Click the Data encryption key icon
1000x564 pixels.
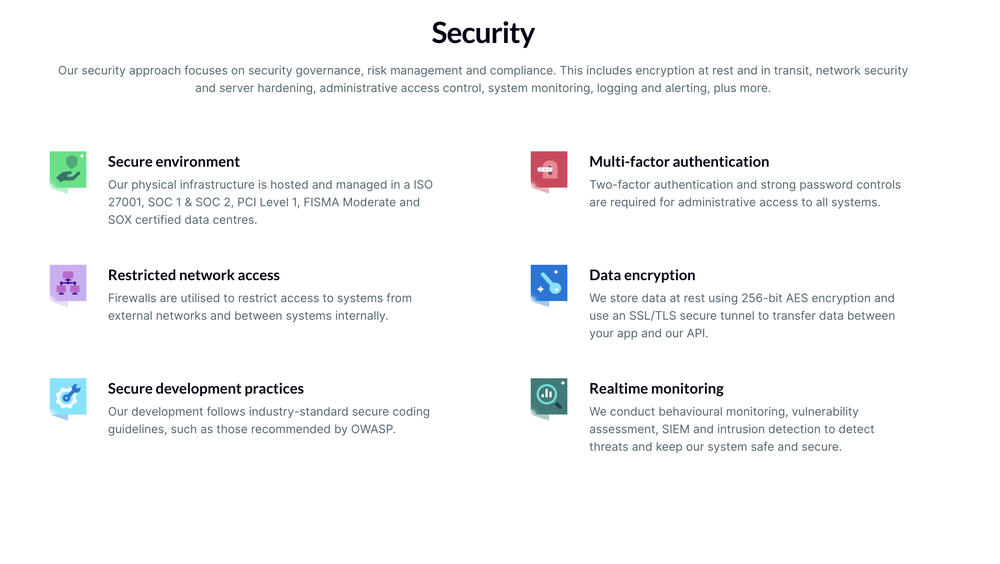[x=548, y=283]
